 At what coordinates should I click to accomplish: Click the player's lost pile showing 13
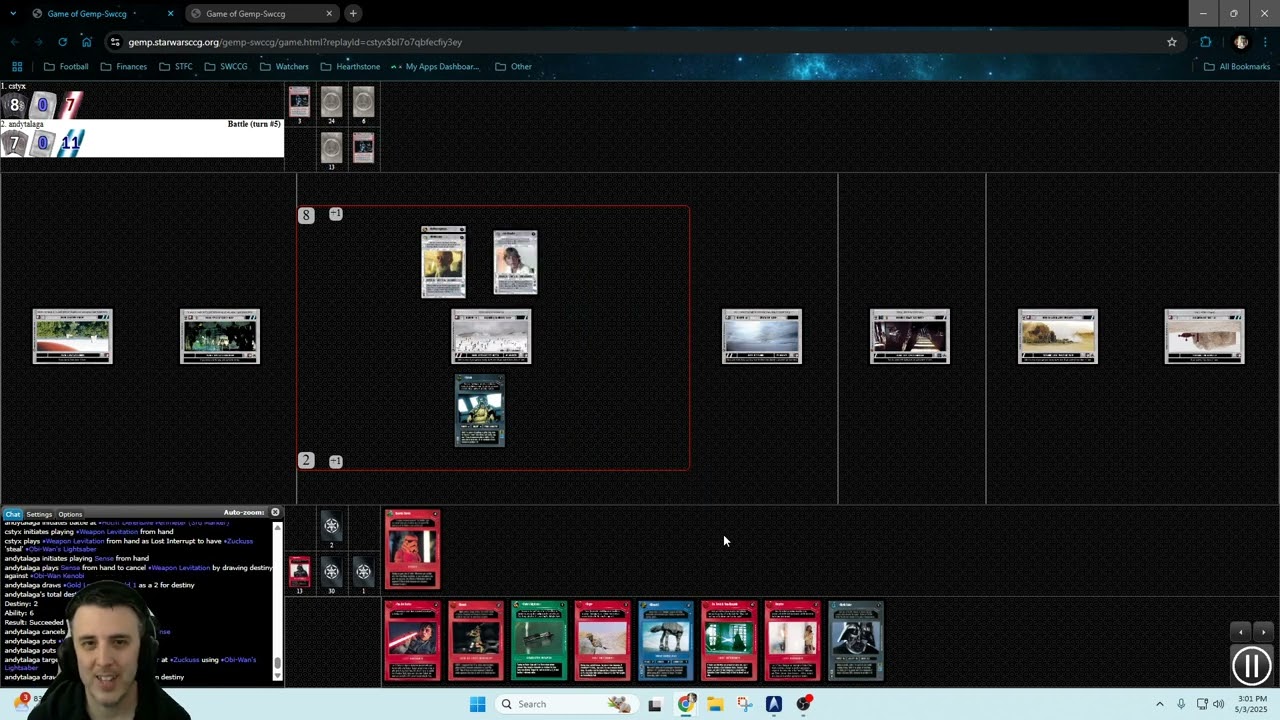click(299, 571)
